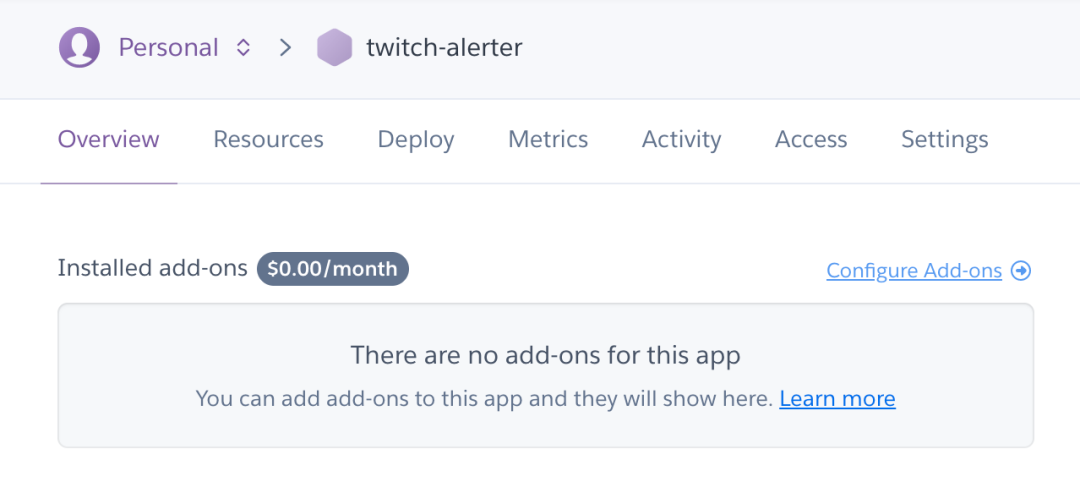Viewport: 1080px width, 482px height.
Task: Open the Access tab
Action: (811, 140)
